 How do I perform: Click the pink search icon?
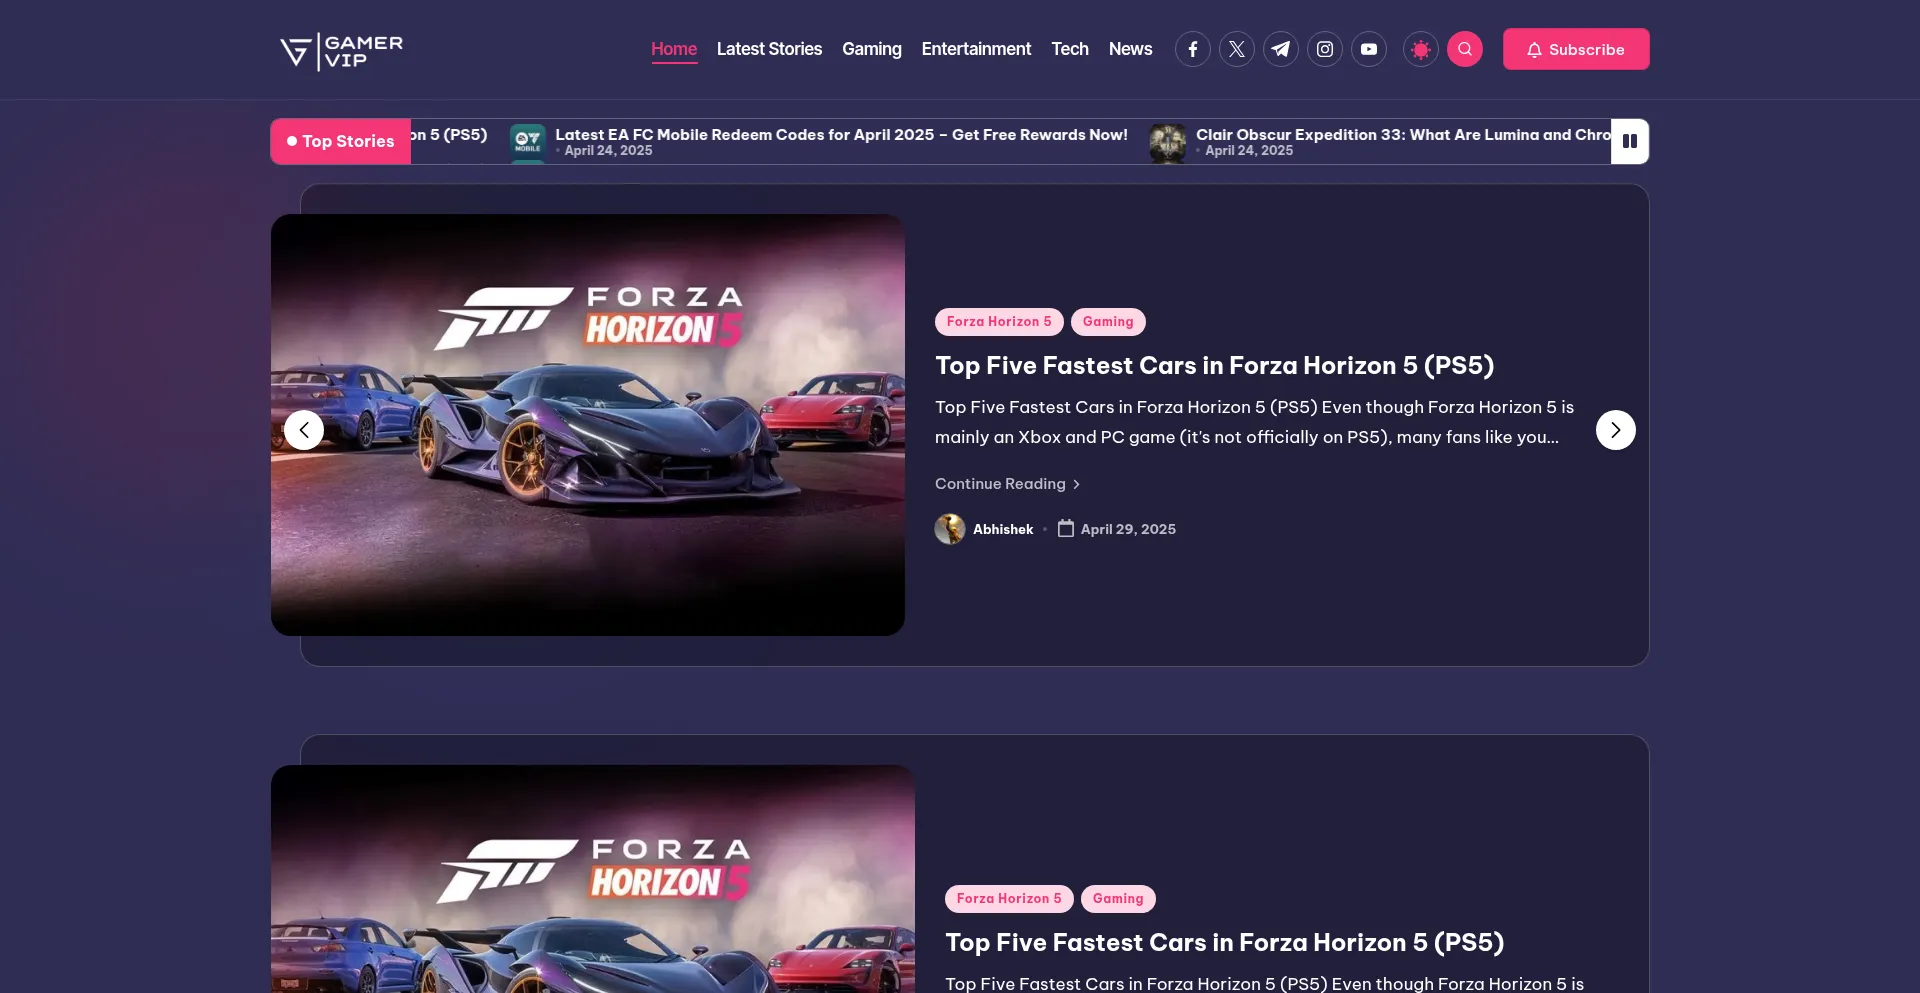pyautogui.click(x=1464, y=49)
